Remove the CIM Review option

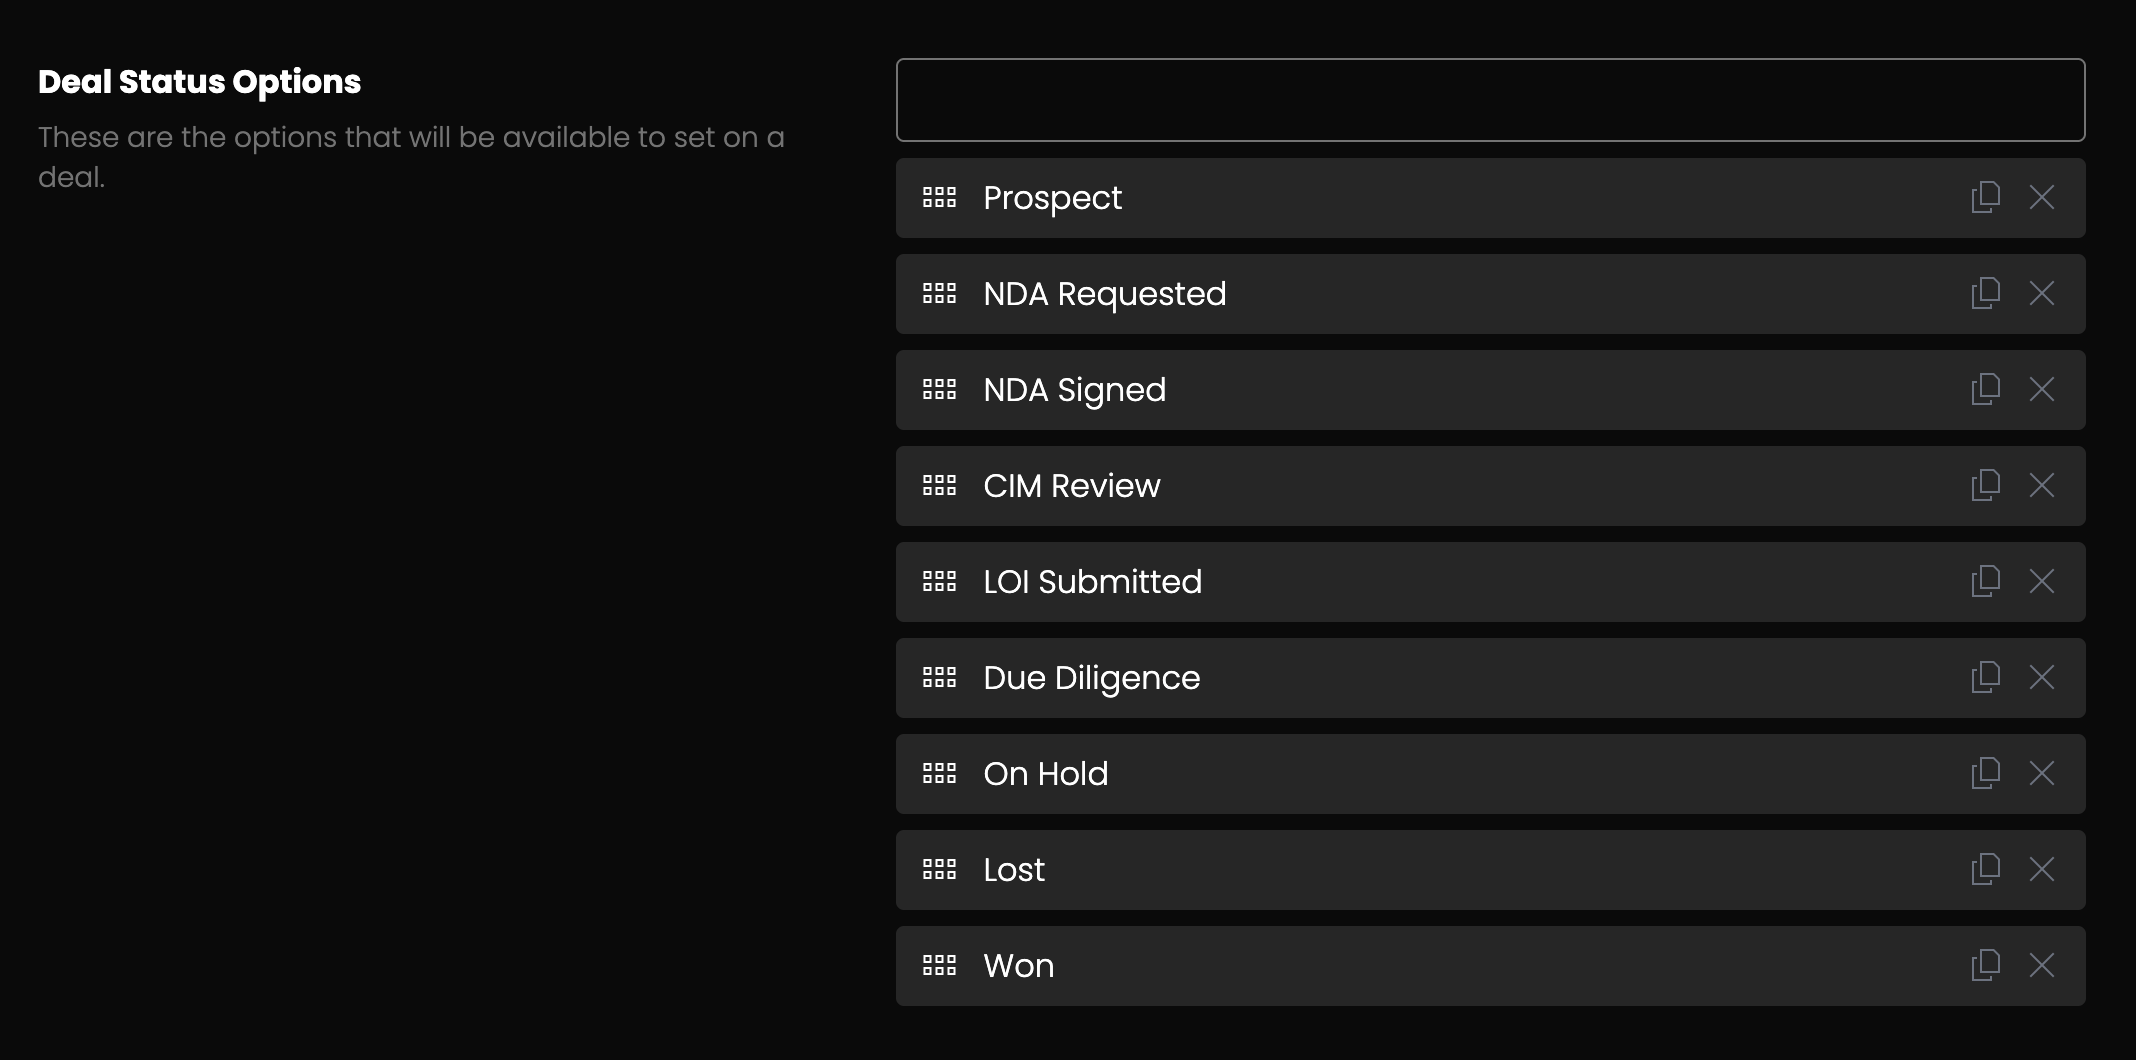[2041, 485]
